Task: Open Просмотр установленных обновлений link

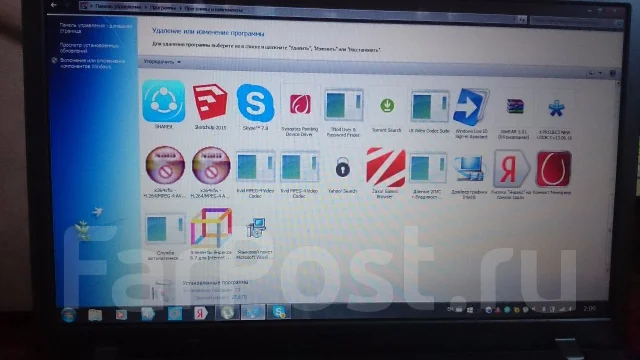Action: click(x=89, y=48)
